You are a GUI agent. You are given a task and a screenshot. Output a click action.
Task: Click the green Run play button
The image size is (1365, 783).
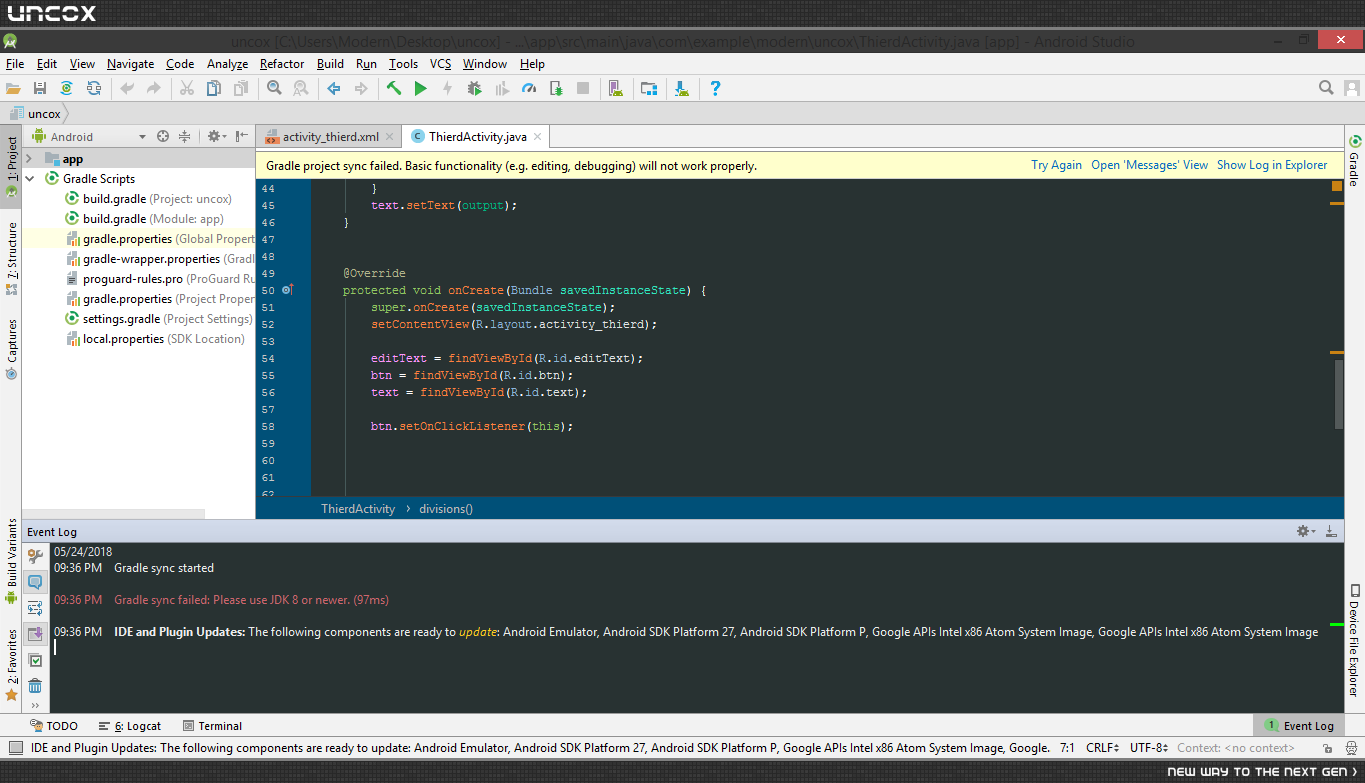(x=421, y=89)
